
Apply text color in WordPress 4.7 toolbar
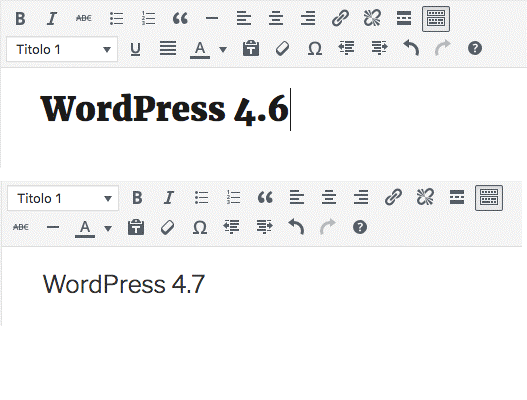point(85,229)
